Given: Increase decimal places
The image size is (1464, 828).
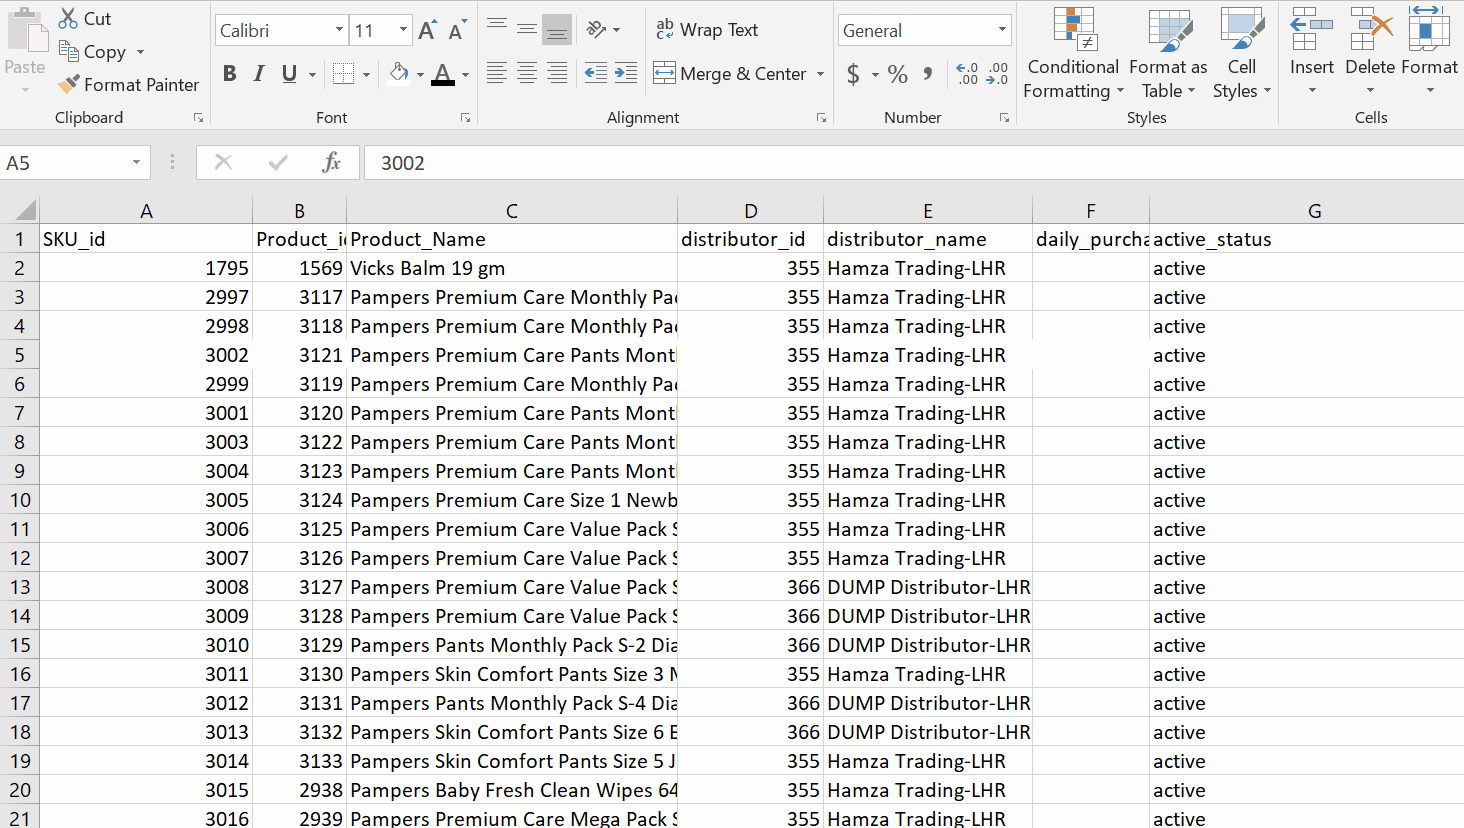Looking at the screenshot, I should (967, 73).
